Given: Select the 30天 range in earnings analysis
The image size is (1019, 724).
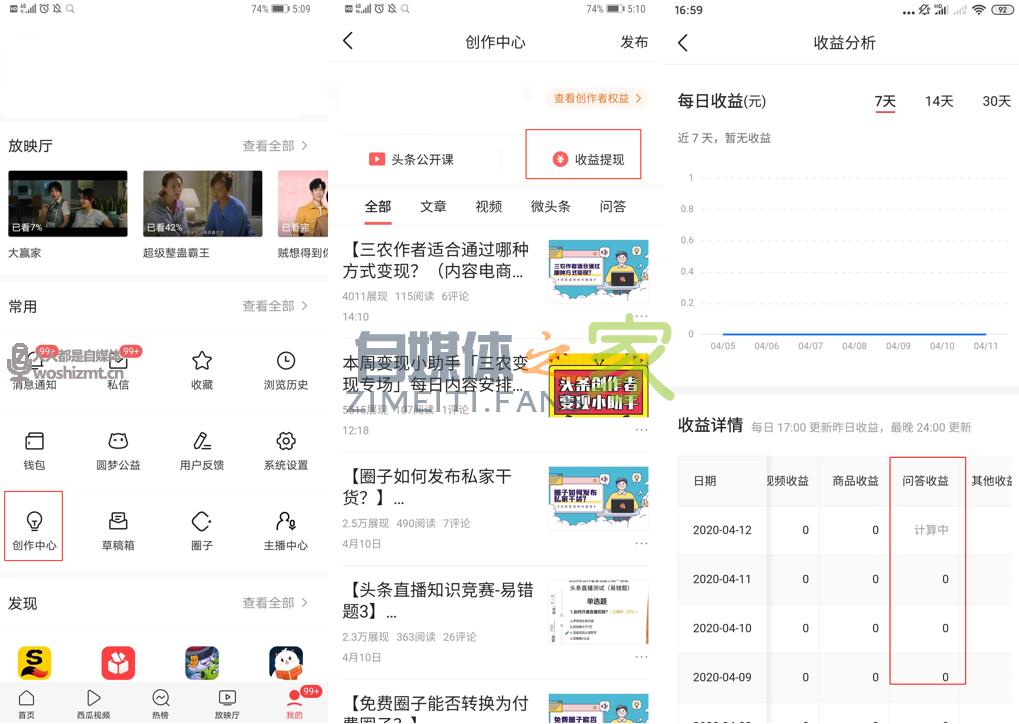Looking at the screenshot, I should (x=997, y=101).
